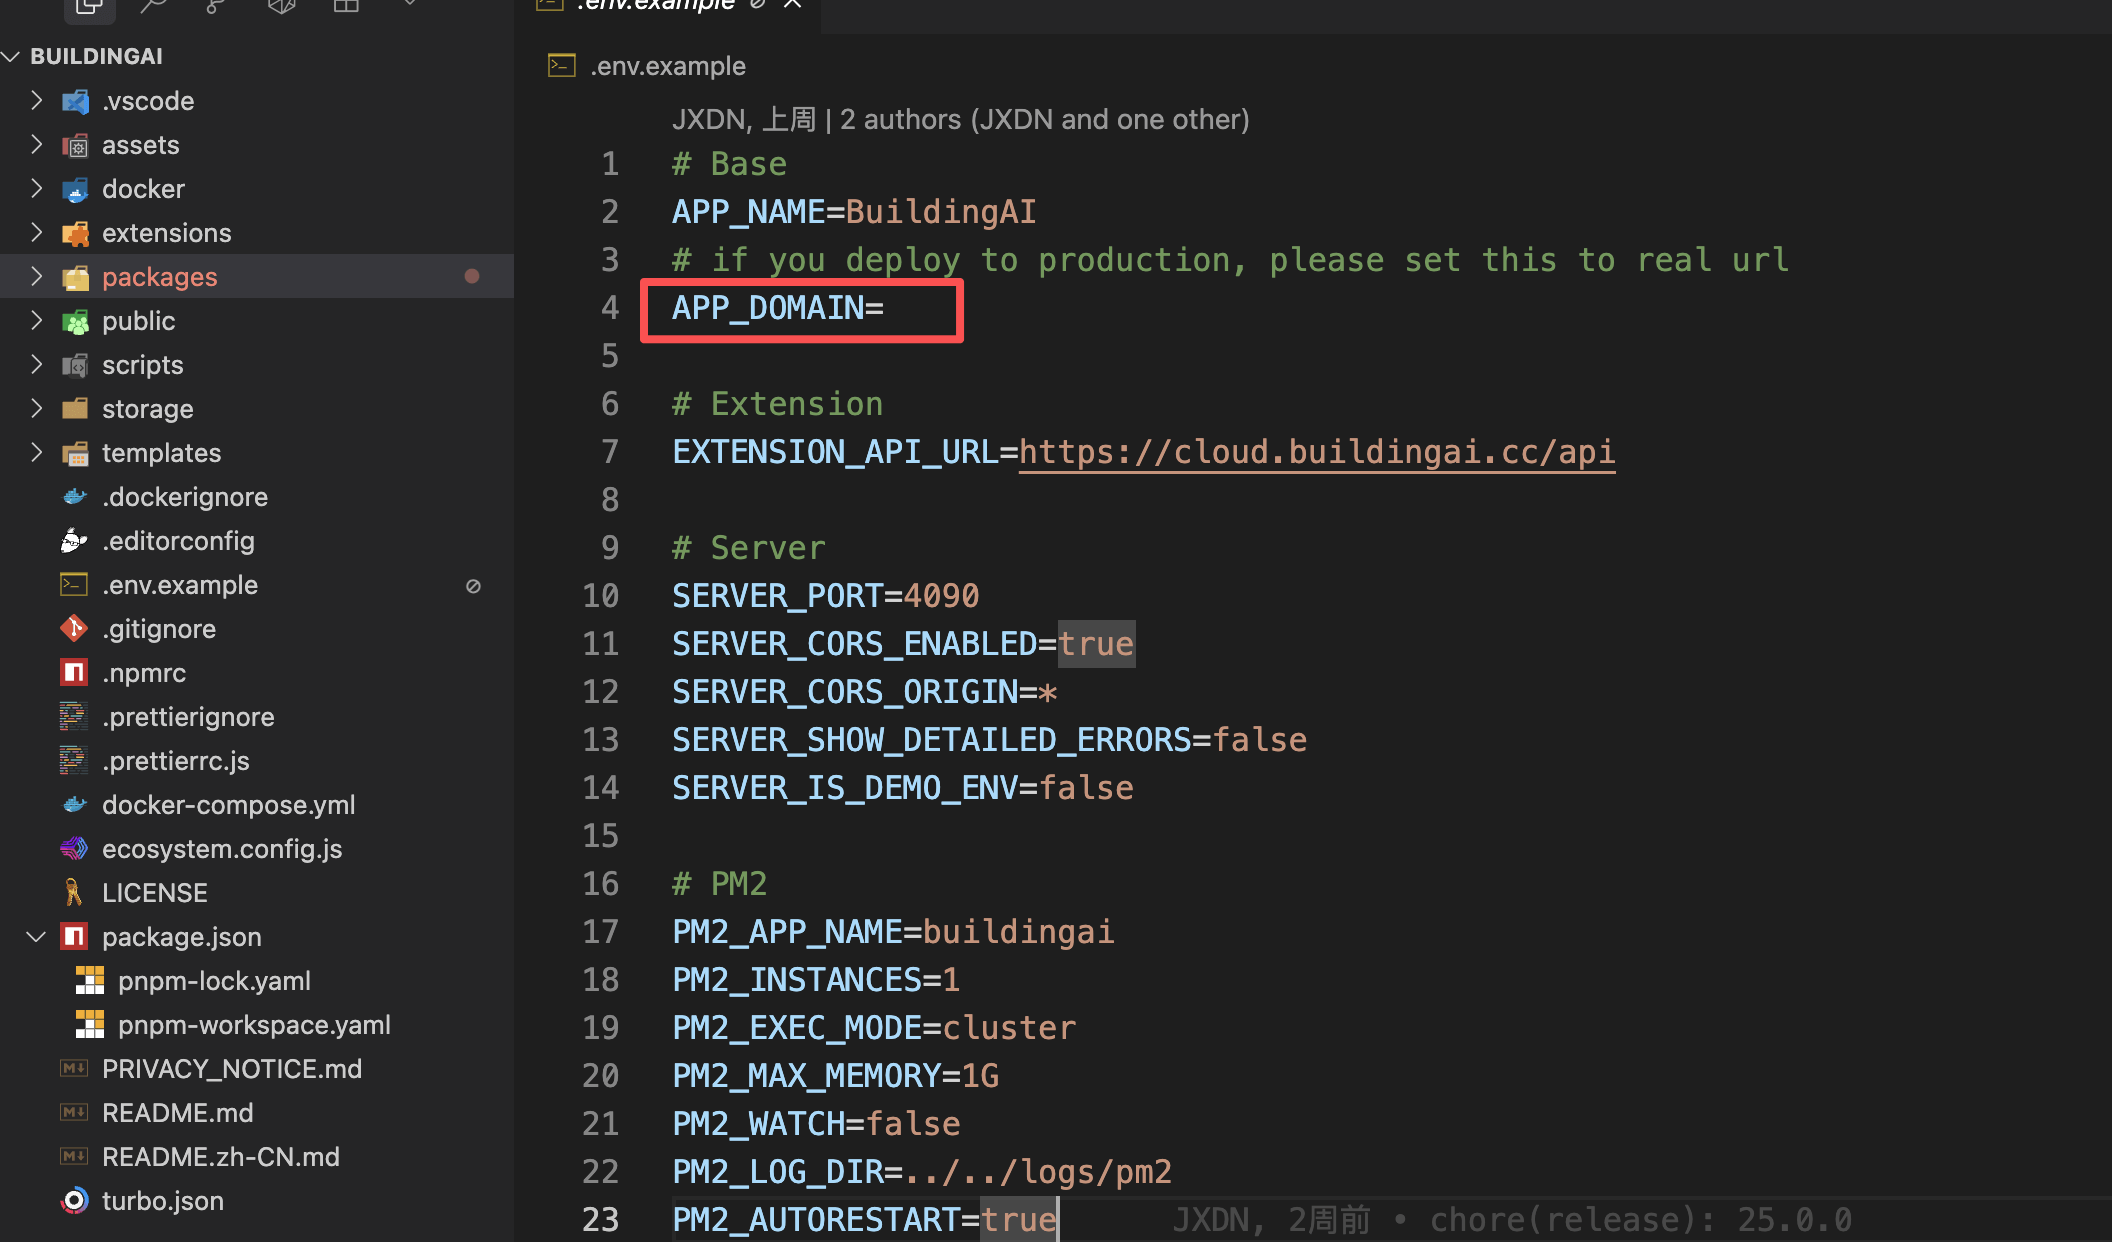Expand the packages folder

pos(37,277)
